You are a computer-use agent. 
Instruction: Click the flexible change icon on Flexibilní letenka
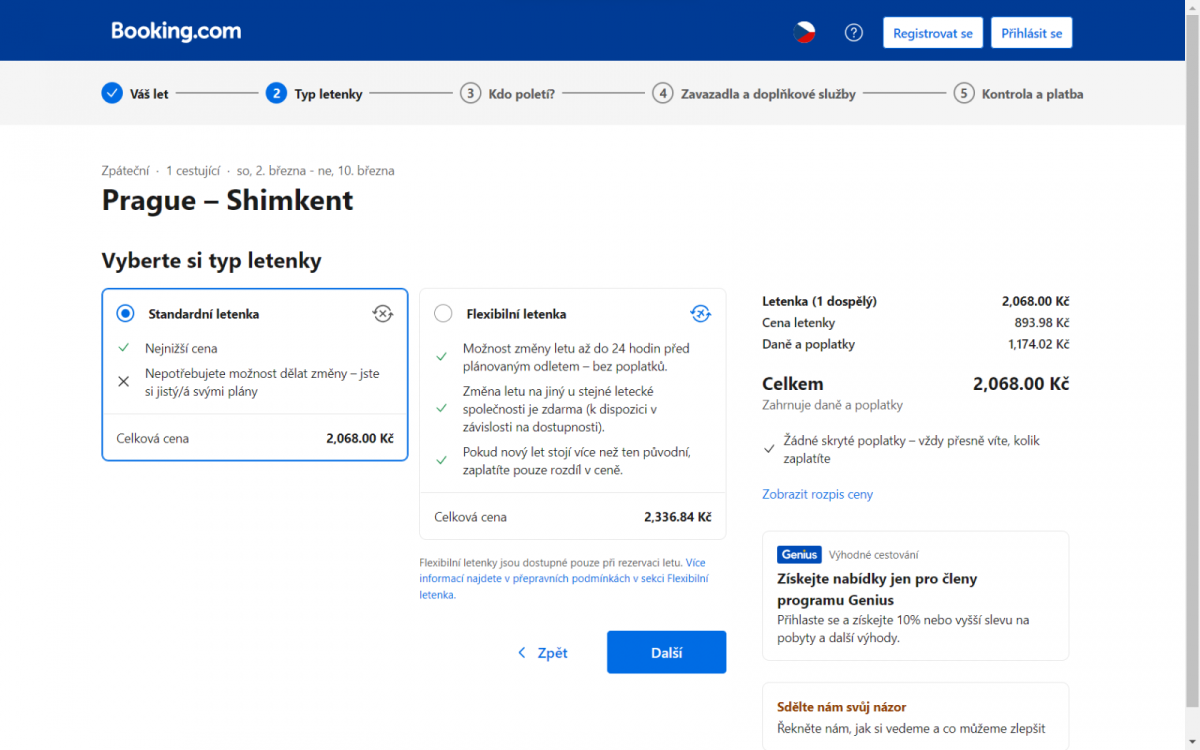tap(700, 314)
